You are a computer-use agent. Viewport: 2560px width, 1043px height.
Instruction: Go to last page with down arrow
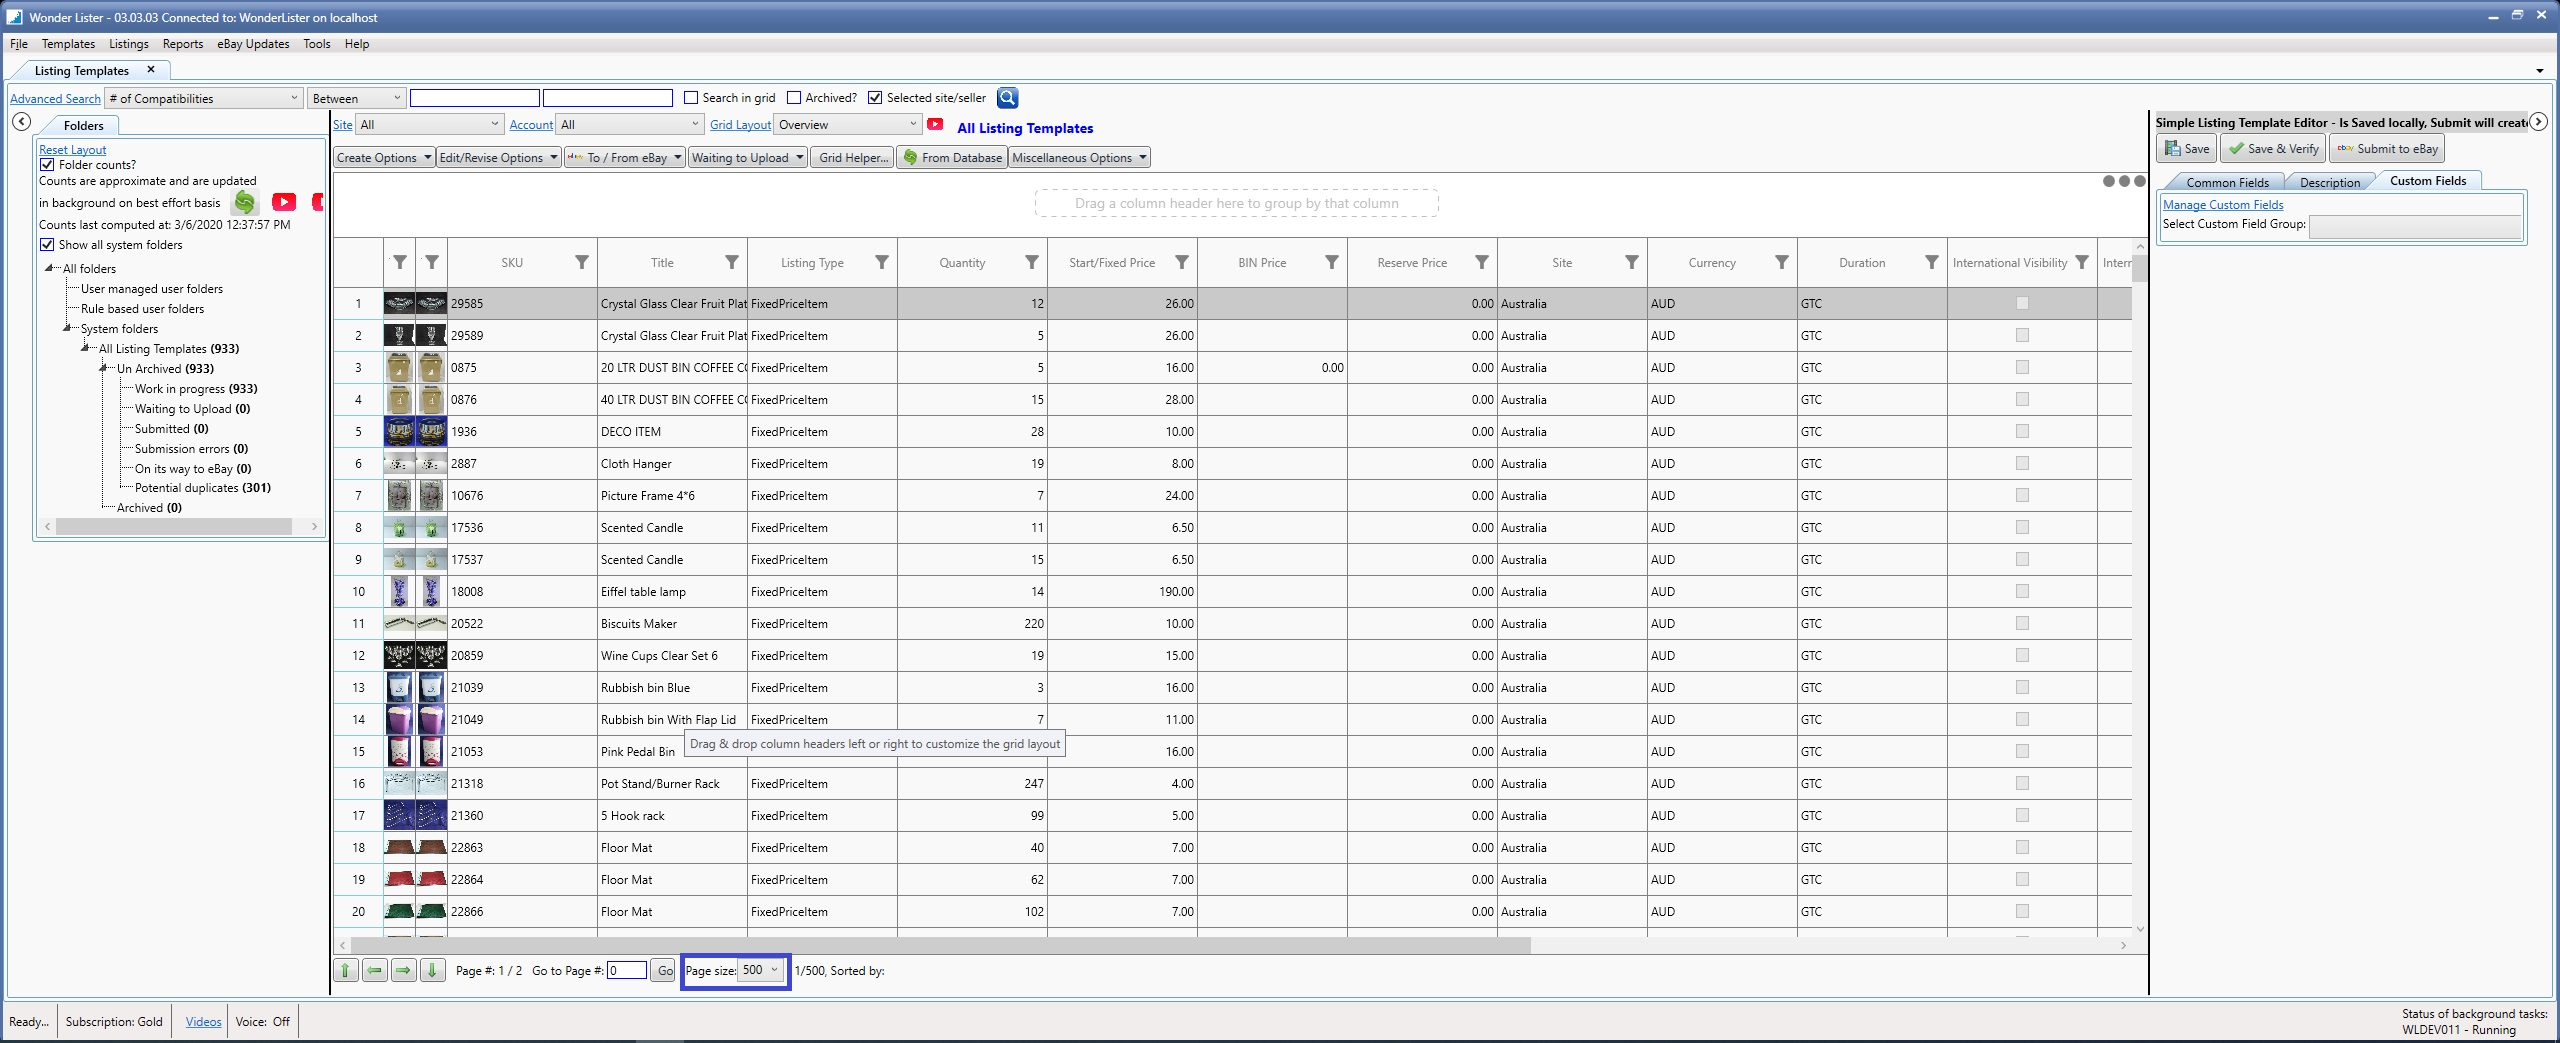[433, 970]
